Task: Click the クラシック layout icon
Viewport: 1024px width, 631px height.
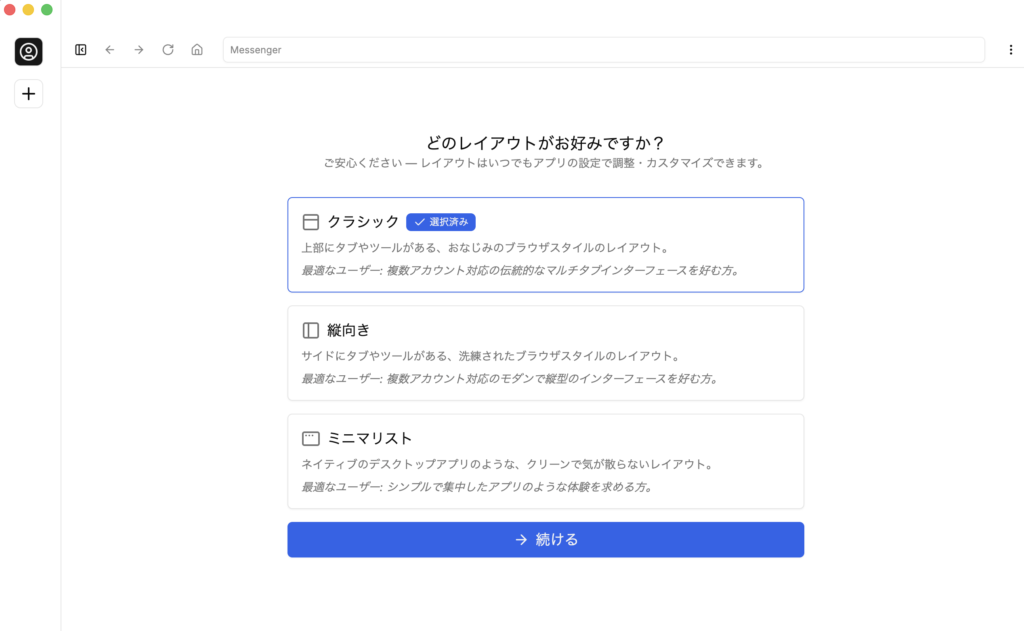Action: point(311,222)
